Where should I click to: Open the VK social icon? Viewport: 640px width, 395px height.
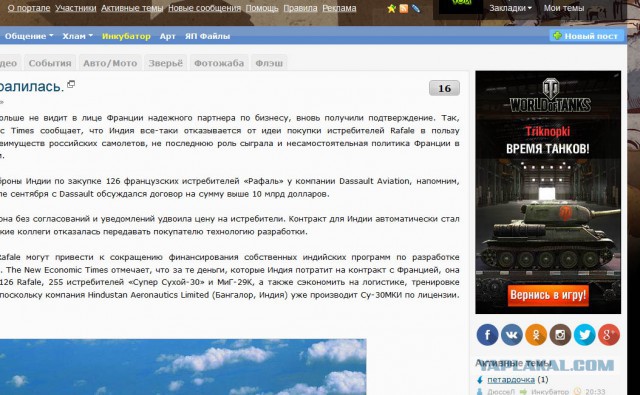coord(511,335)
